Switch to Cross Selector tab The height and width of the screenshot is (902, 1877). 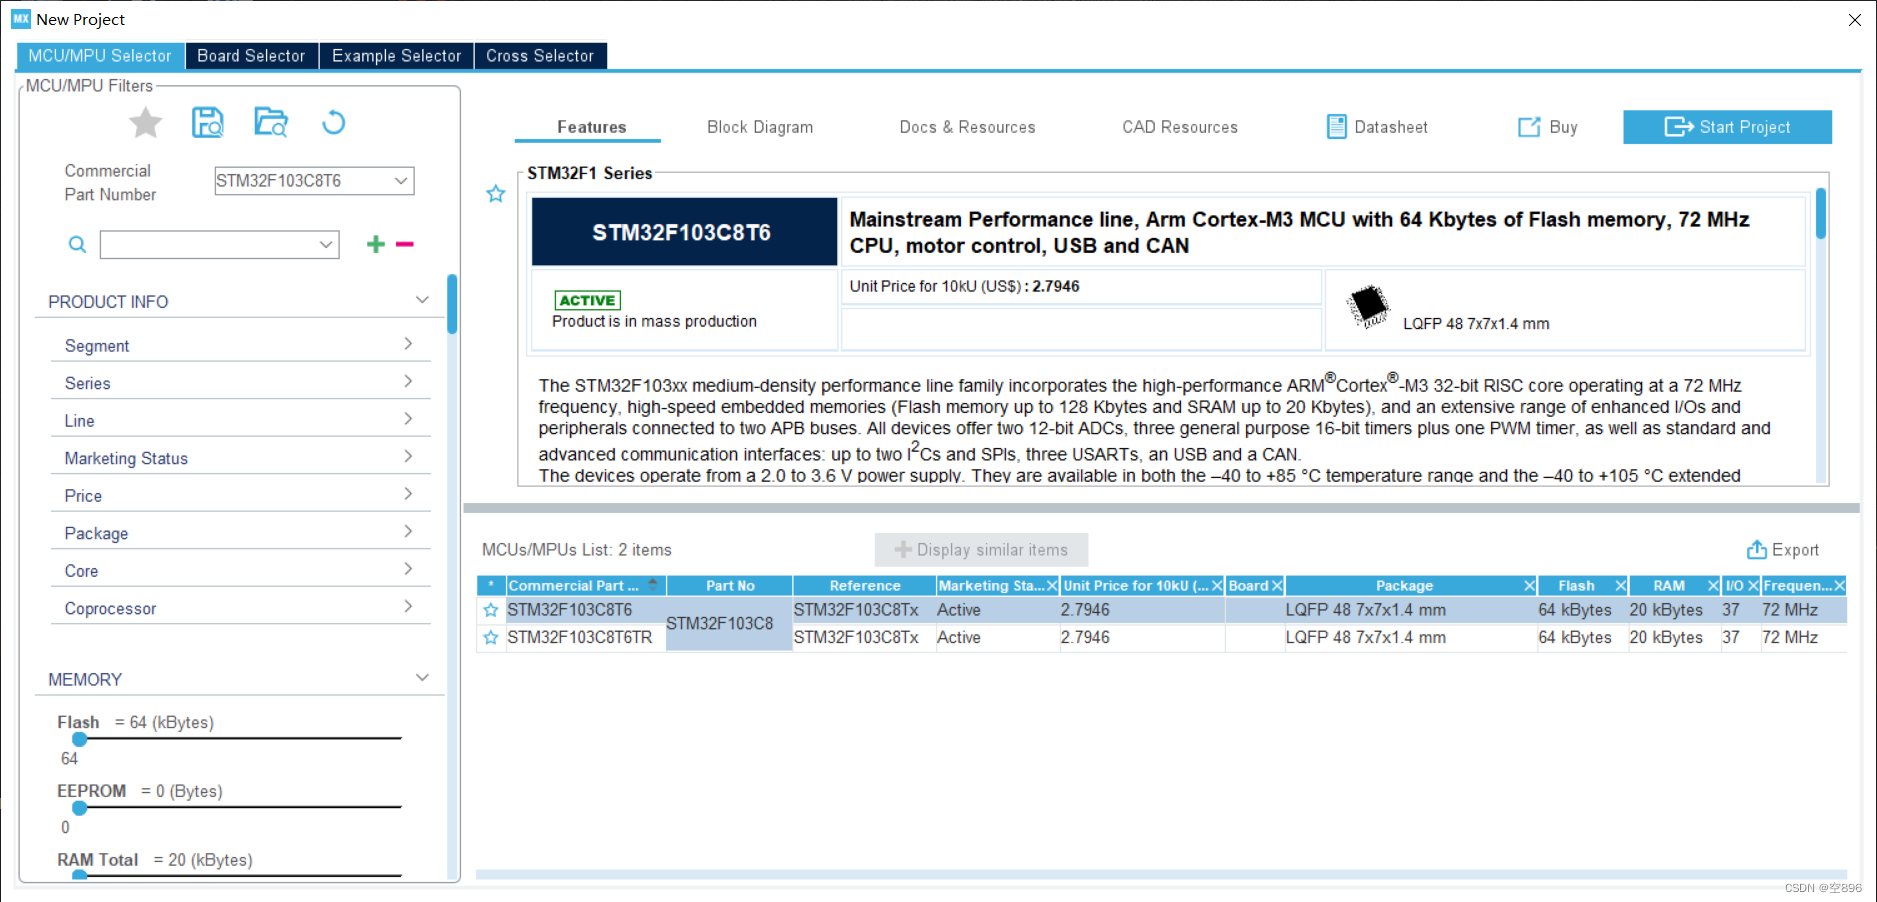[540, 56]
